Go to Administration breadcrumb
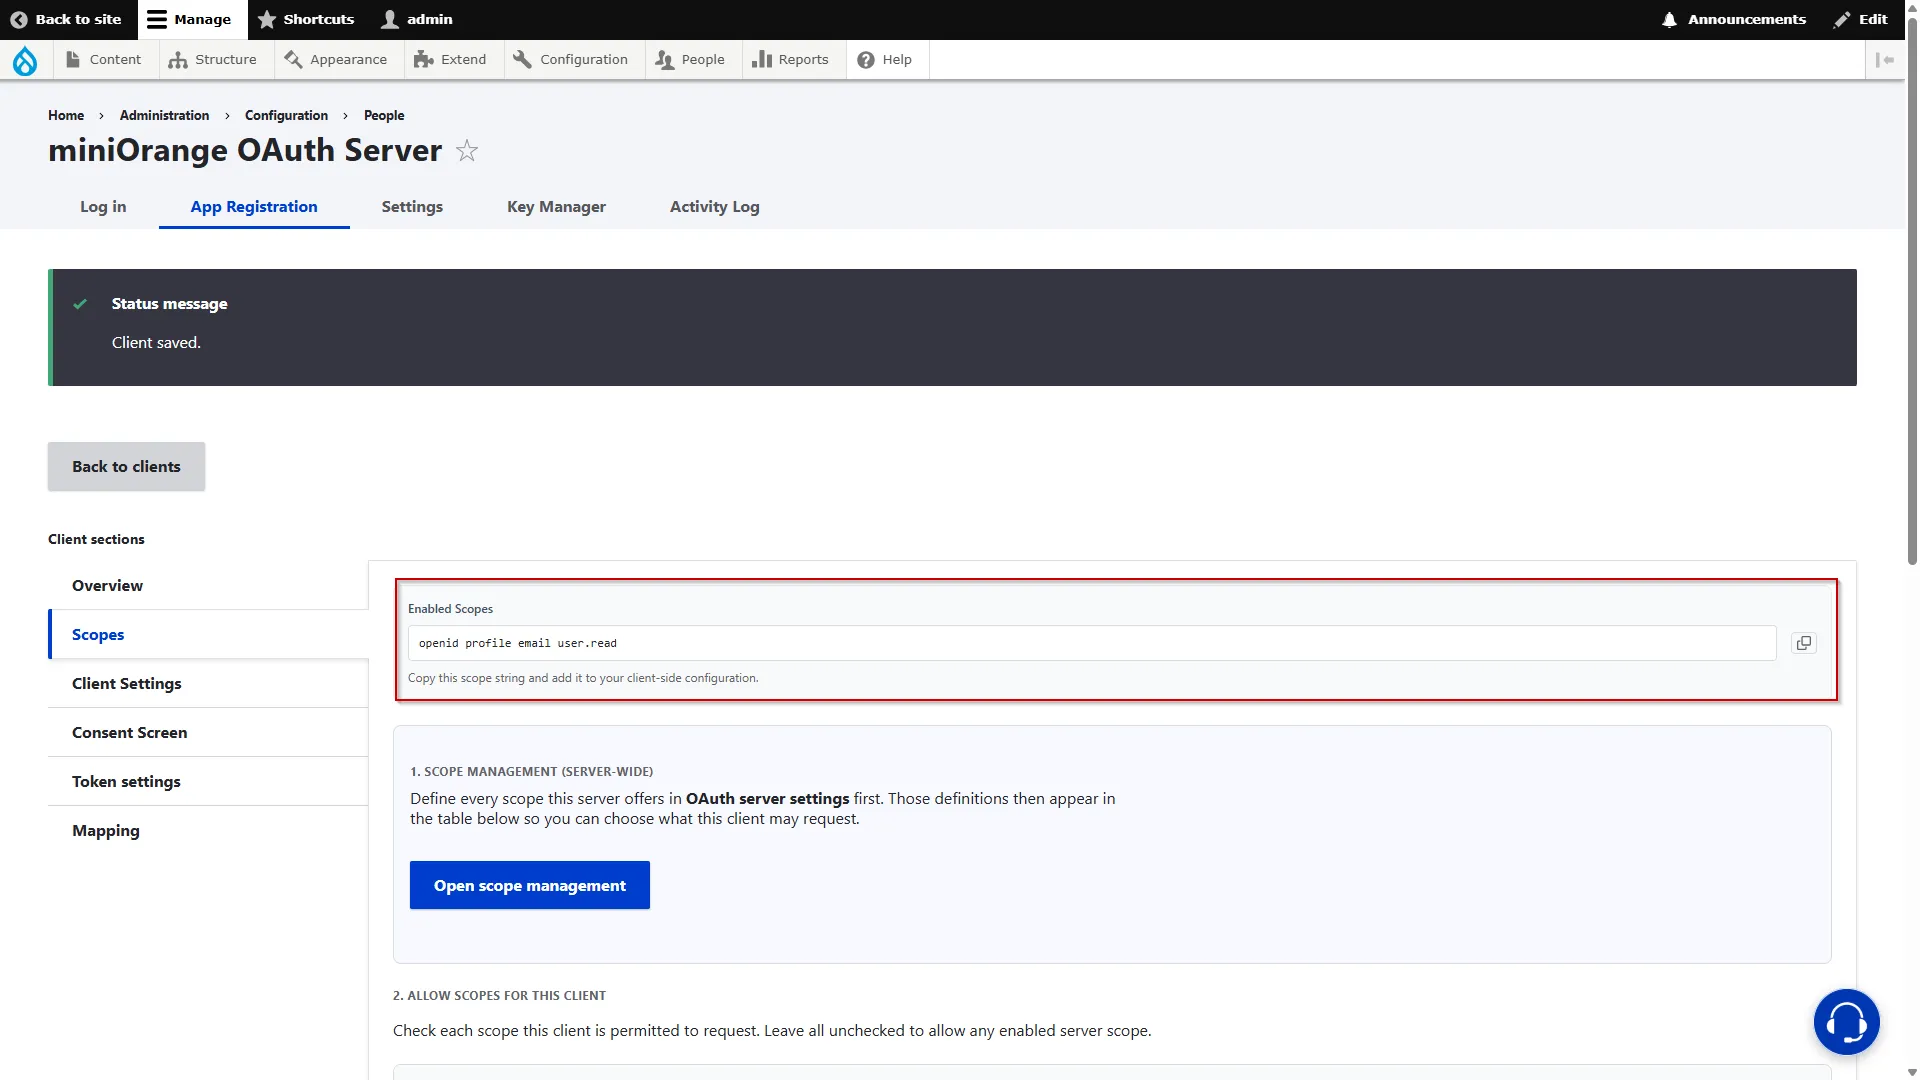 pos(164,115)
